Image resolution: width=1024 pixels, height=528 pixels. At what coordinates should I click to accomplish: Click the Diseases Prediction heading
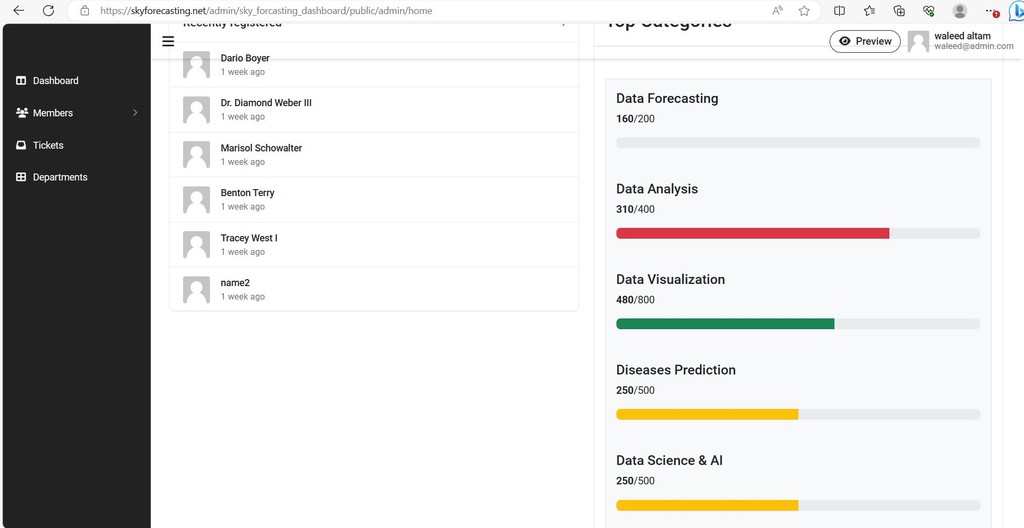[676, 370]
